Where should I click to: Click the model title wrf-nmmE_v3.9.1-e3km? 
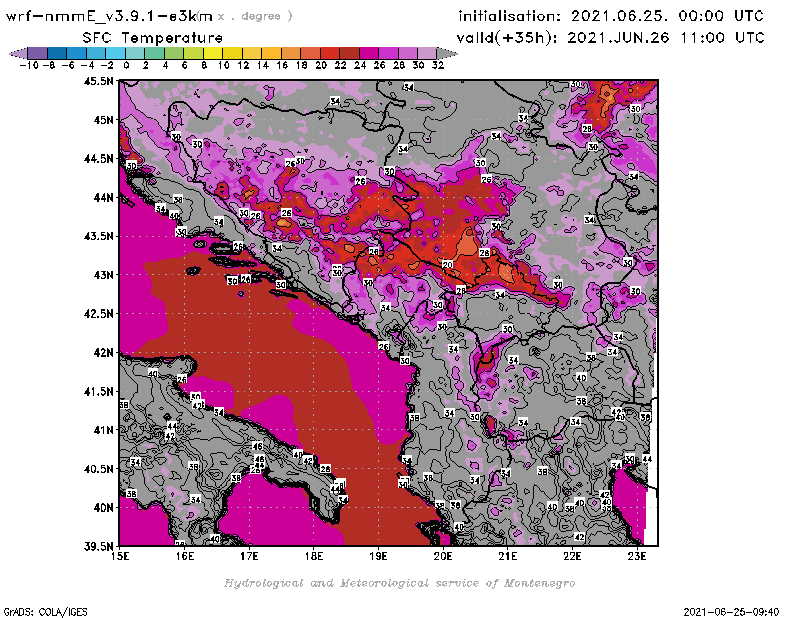coord(109,16)
